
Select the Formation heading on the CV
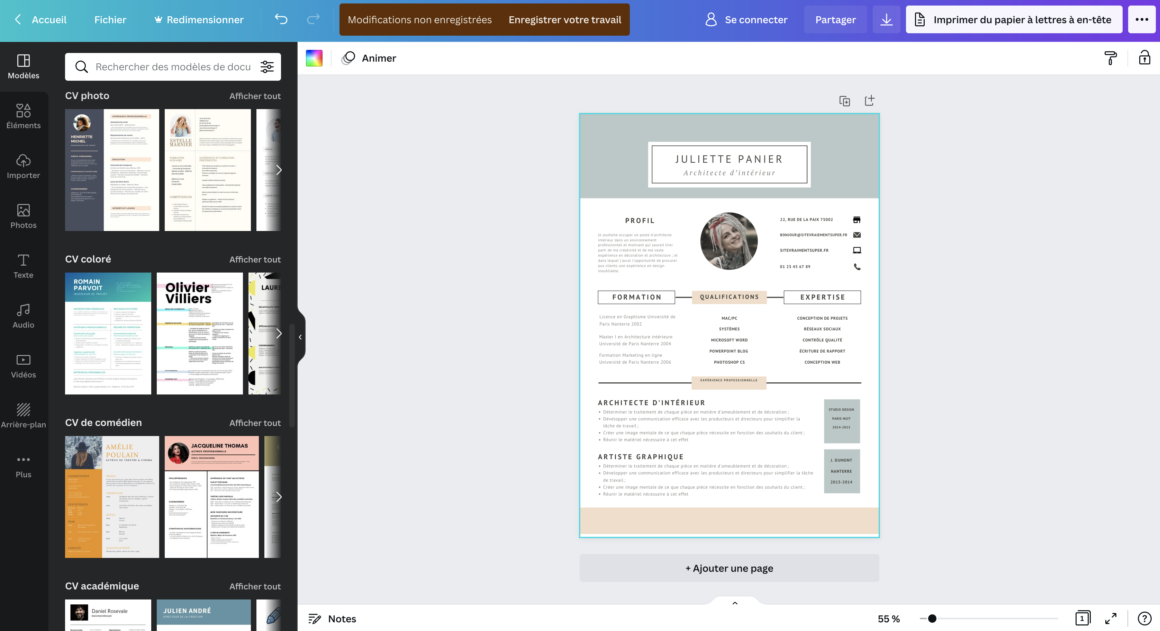(636, 297)
